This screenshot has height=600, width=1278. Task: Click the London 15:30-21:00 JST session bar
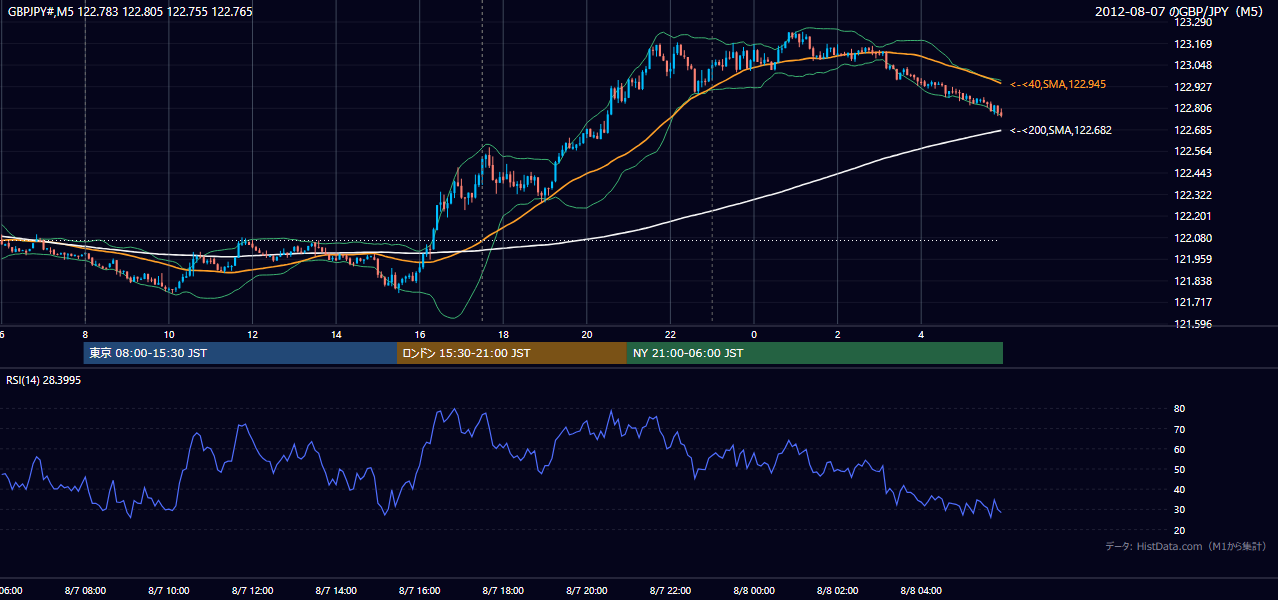coord(512,353)
